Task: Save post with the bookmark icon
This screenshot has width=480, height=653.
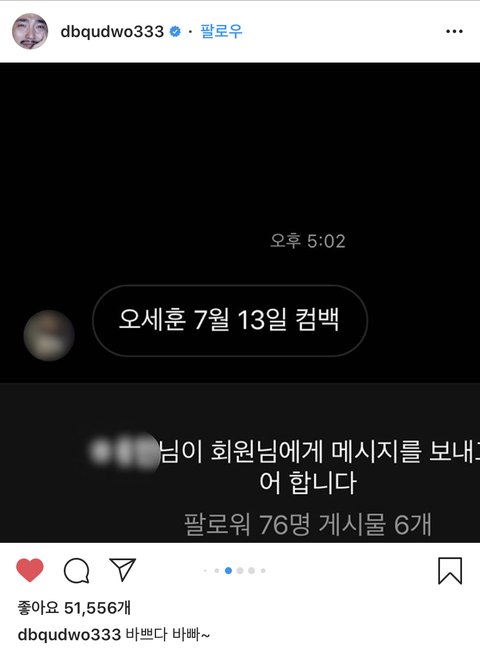Action: click(x=450, y=571)
